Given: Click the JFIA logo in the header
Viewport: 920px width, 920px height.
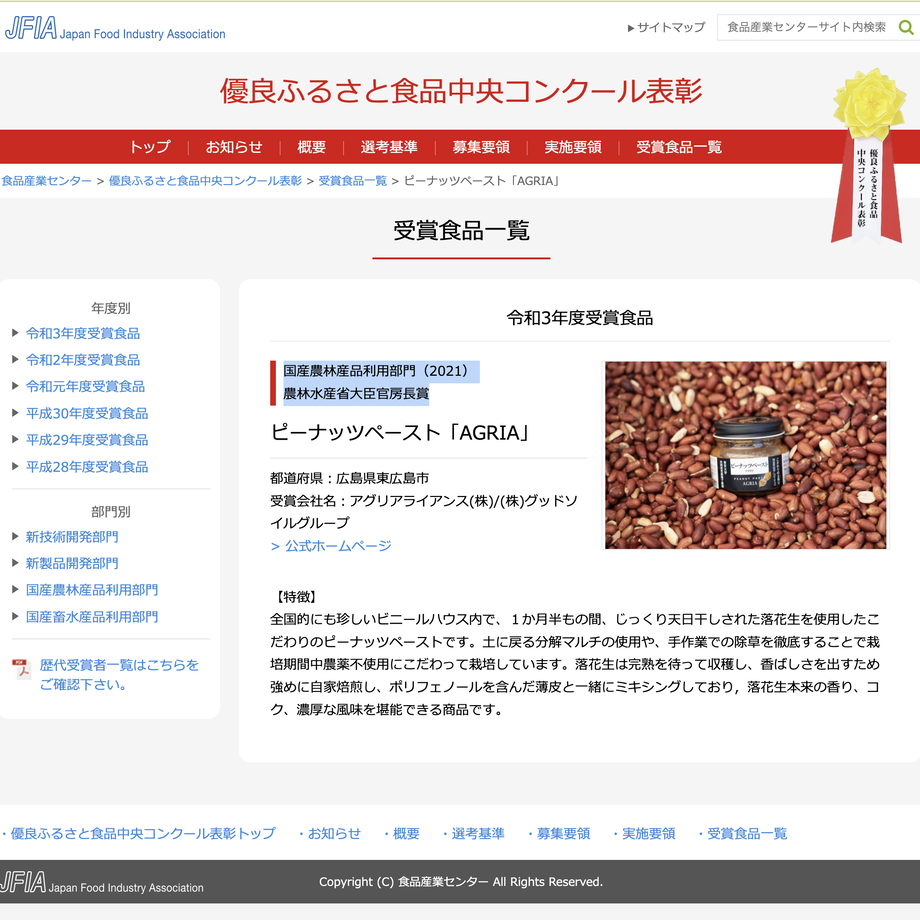Looking at the screenshot, I should 115,28.
